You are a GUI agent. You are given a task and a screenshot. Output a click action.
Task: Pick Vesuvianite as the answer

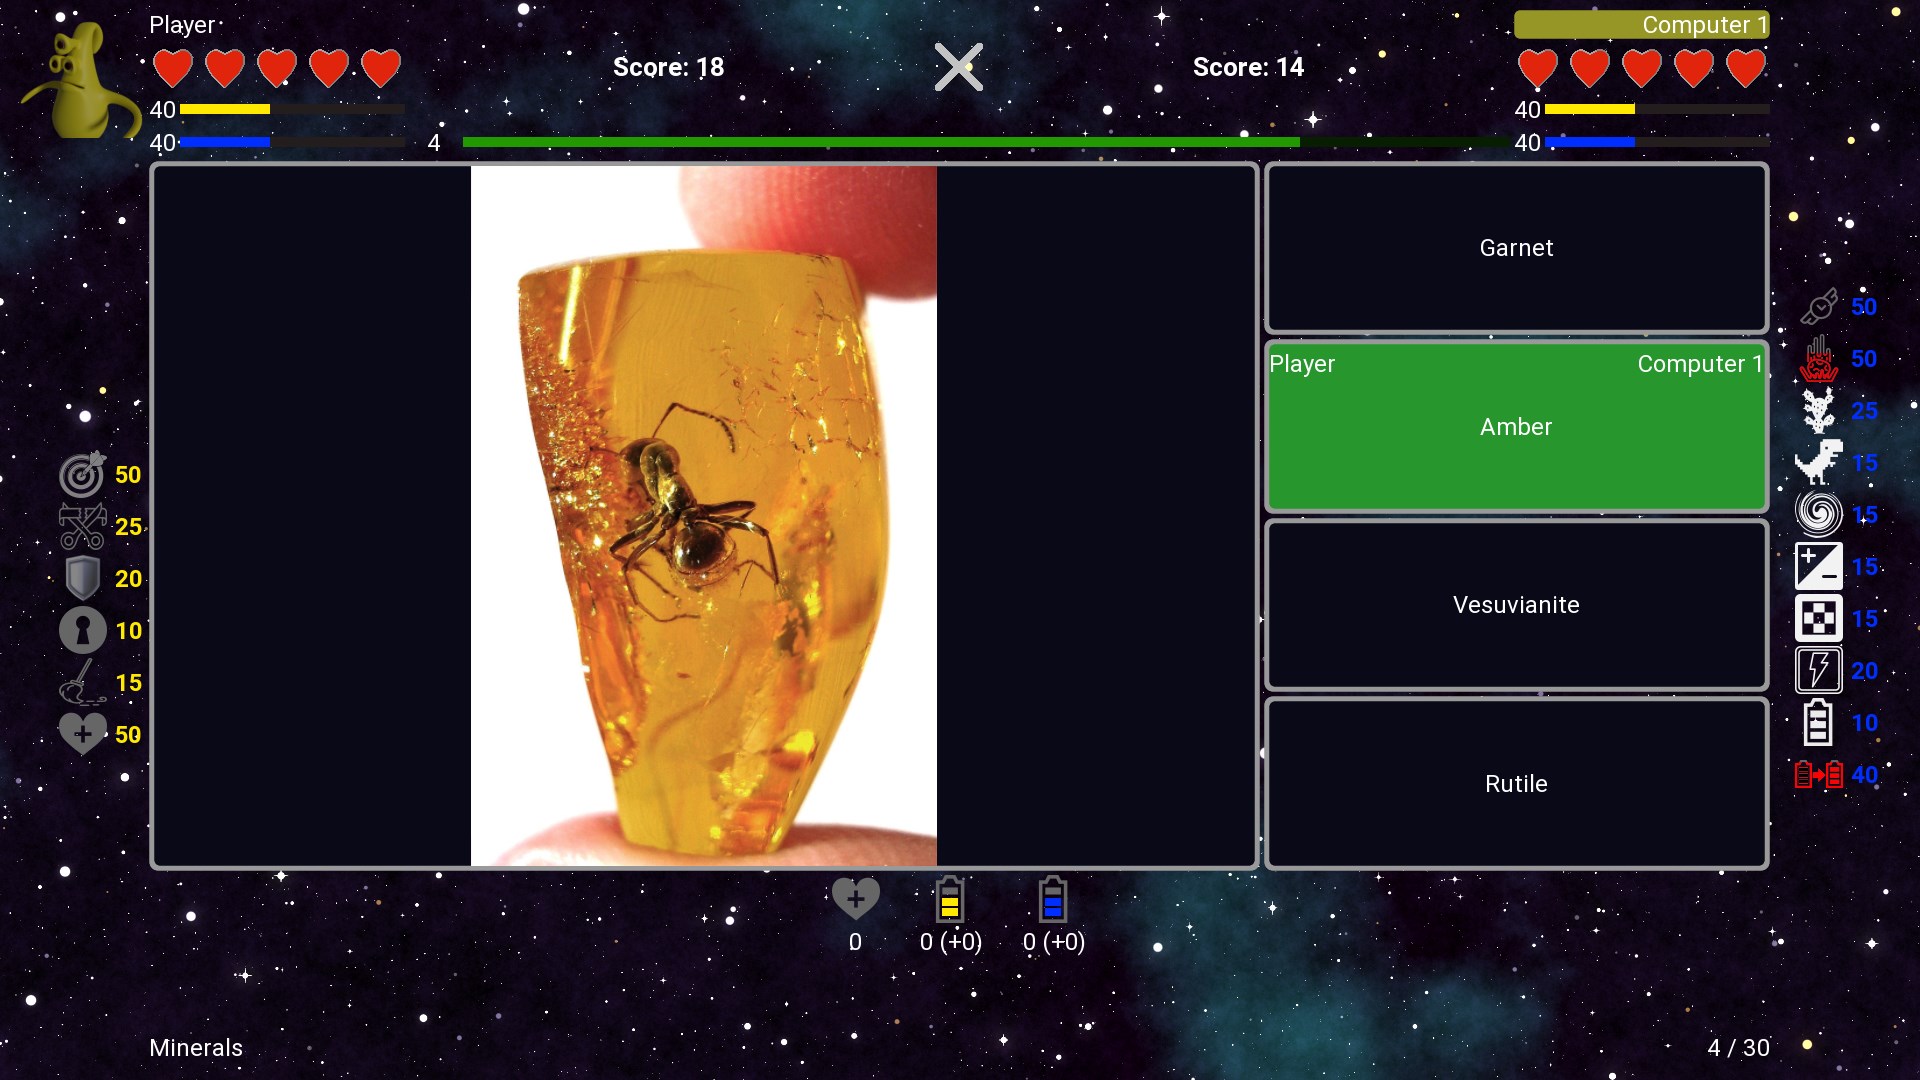[x=1516, y=605]
